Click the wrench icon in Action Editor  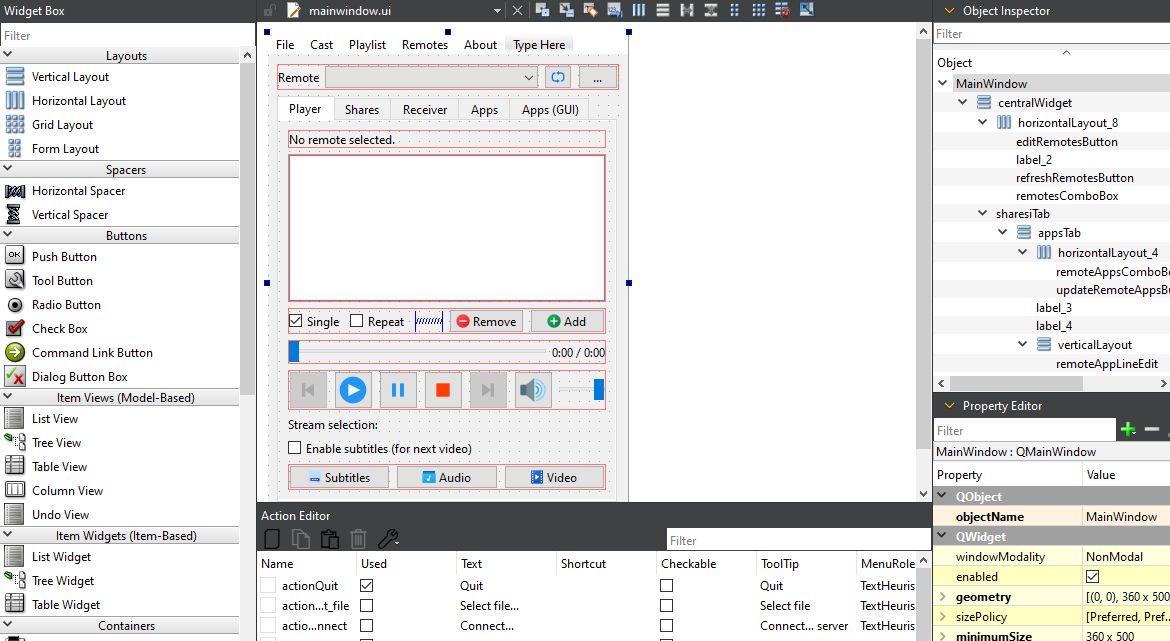(x=388, y=539)
